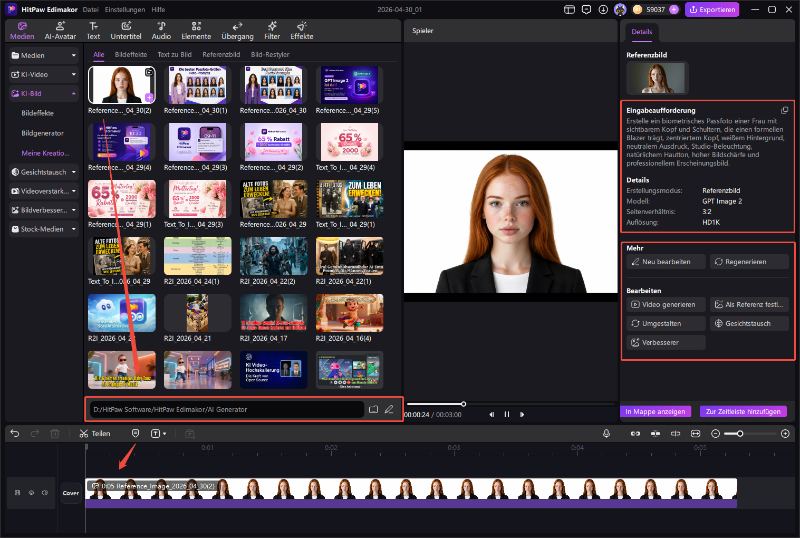Image resolution: width=800 pixels, height=538 pixels.
Task: Change the window layout icon
Action: [569, 10]
